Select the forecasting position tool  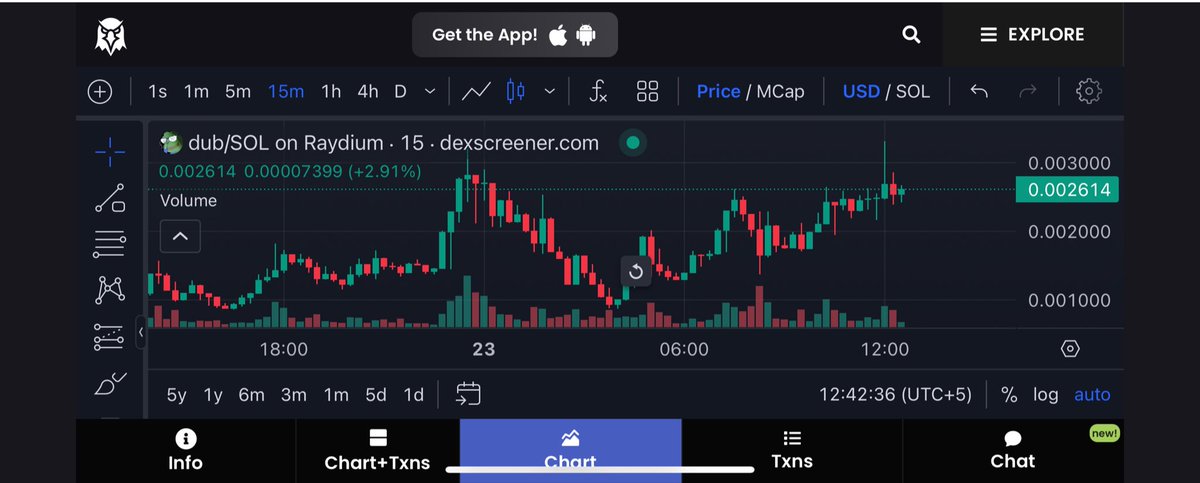coord(110,337)
